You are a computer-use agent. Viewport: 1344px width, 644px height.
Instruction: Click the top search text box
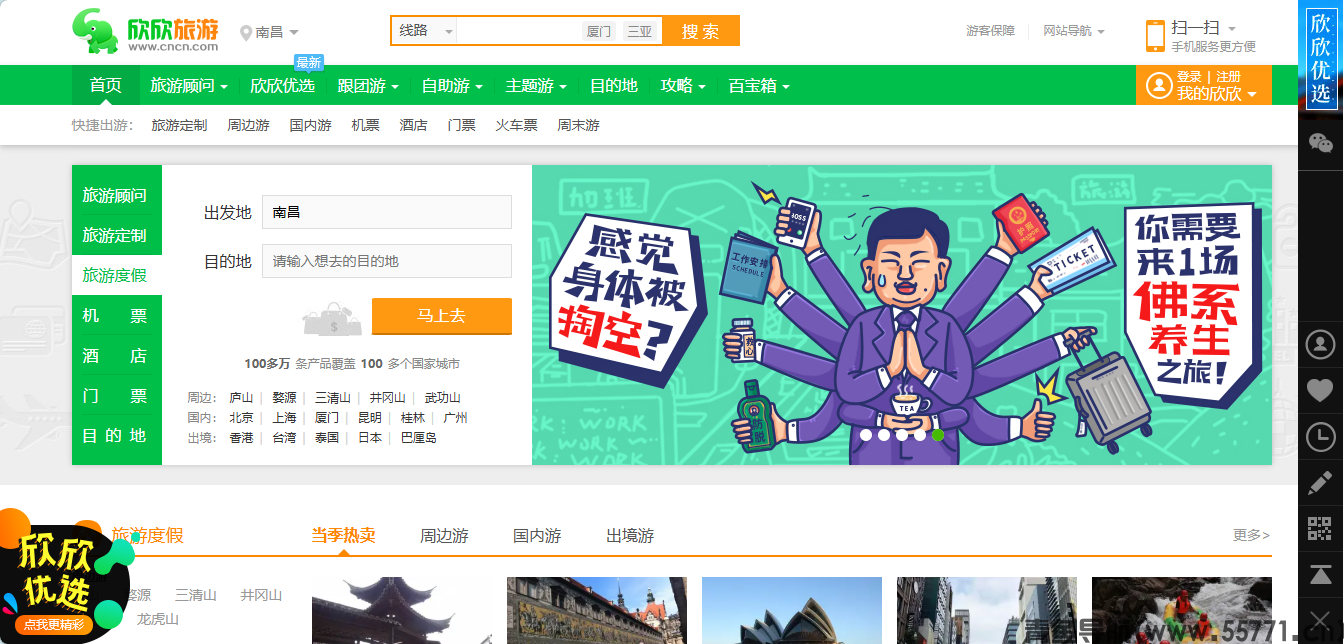(519, 31)
